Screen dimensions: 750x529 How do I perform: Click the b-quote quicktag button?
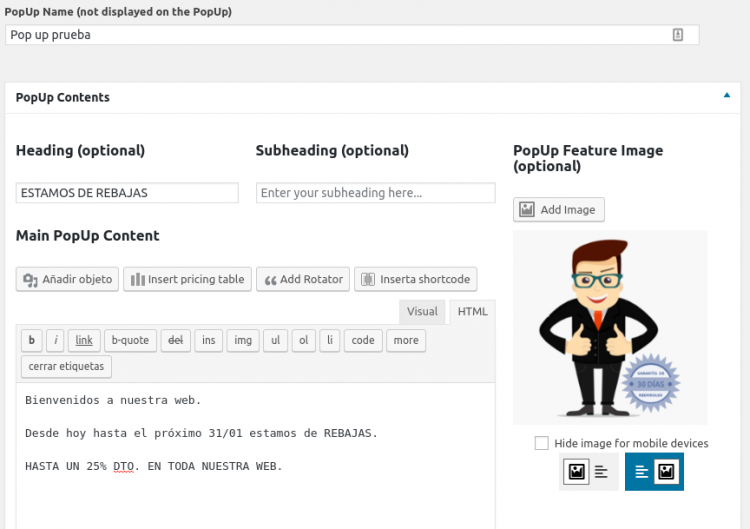(x=130, y=340)
